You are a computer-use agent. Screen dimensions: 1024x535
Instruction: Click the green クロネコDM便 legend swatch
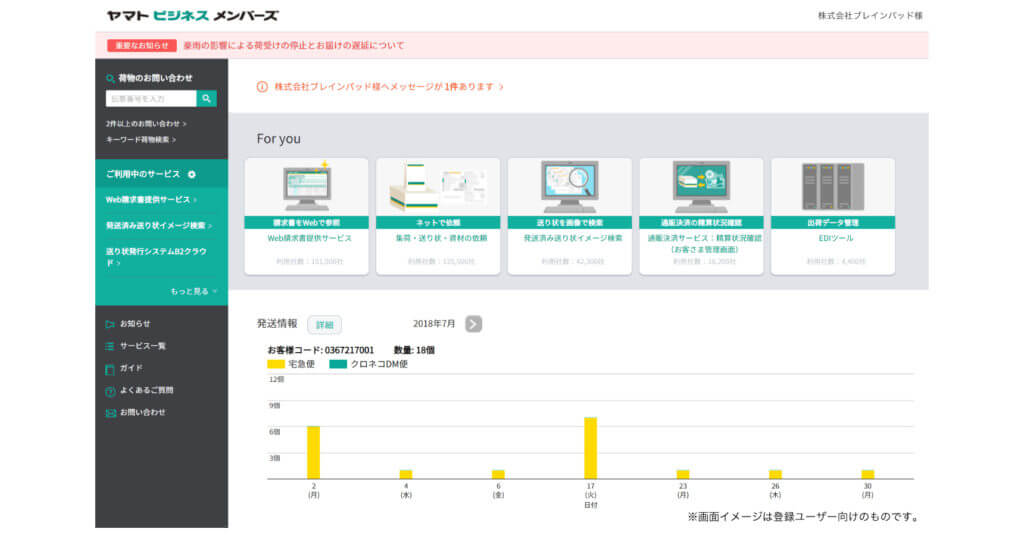click(x=338, y=365)
